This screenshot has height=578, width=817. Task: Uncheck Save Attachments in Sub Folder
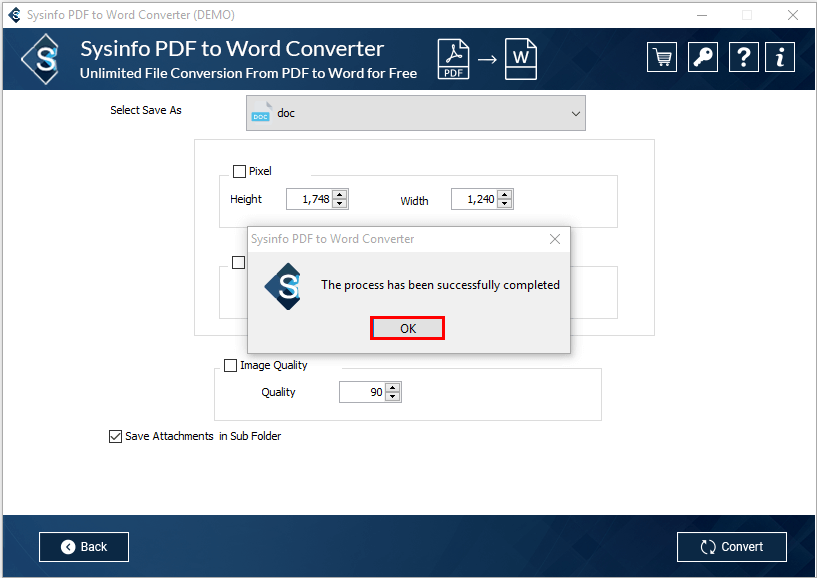pos(115,436)
